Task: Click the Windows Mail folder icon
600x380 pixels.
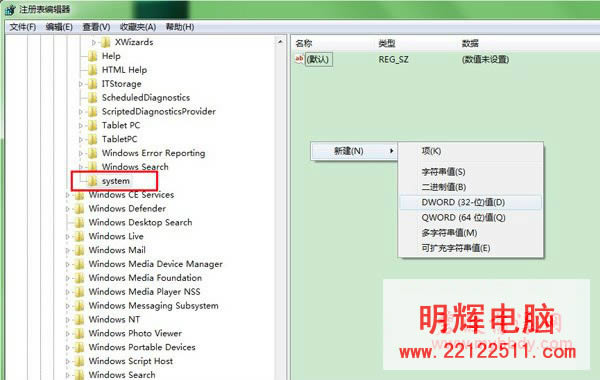Action: coord(79,250)
